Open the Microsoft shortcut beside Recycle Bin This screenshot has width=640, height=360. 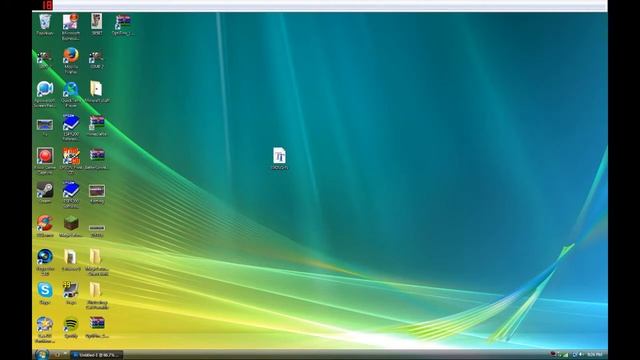[x=71, y=27]
